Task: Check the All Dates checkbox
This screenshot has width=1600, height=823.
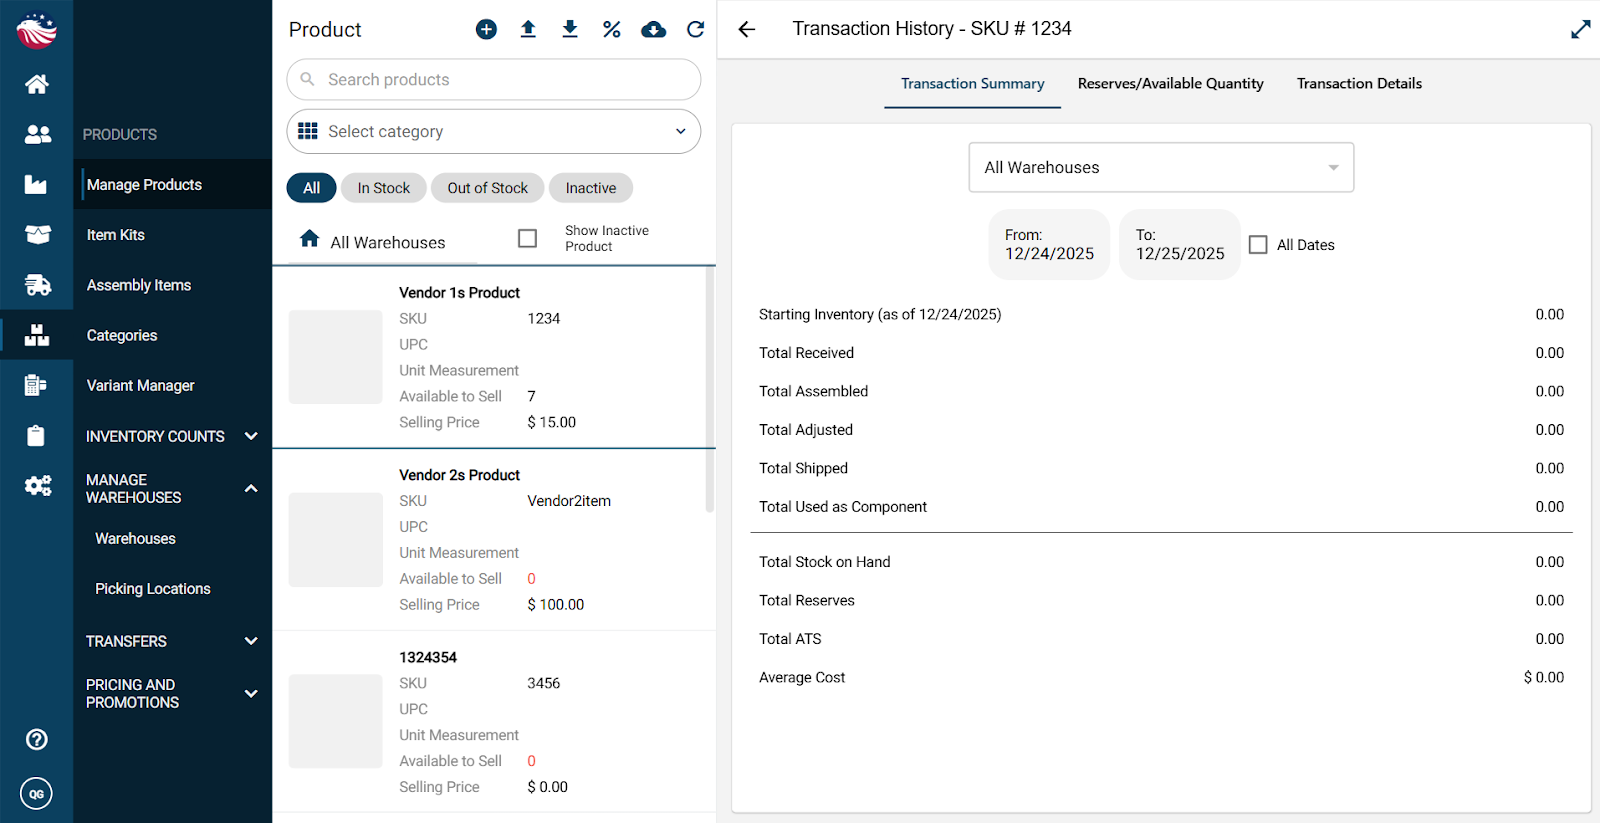Action: click(1259, 245)
